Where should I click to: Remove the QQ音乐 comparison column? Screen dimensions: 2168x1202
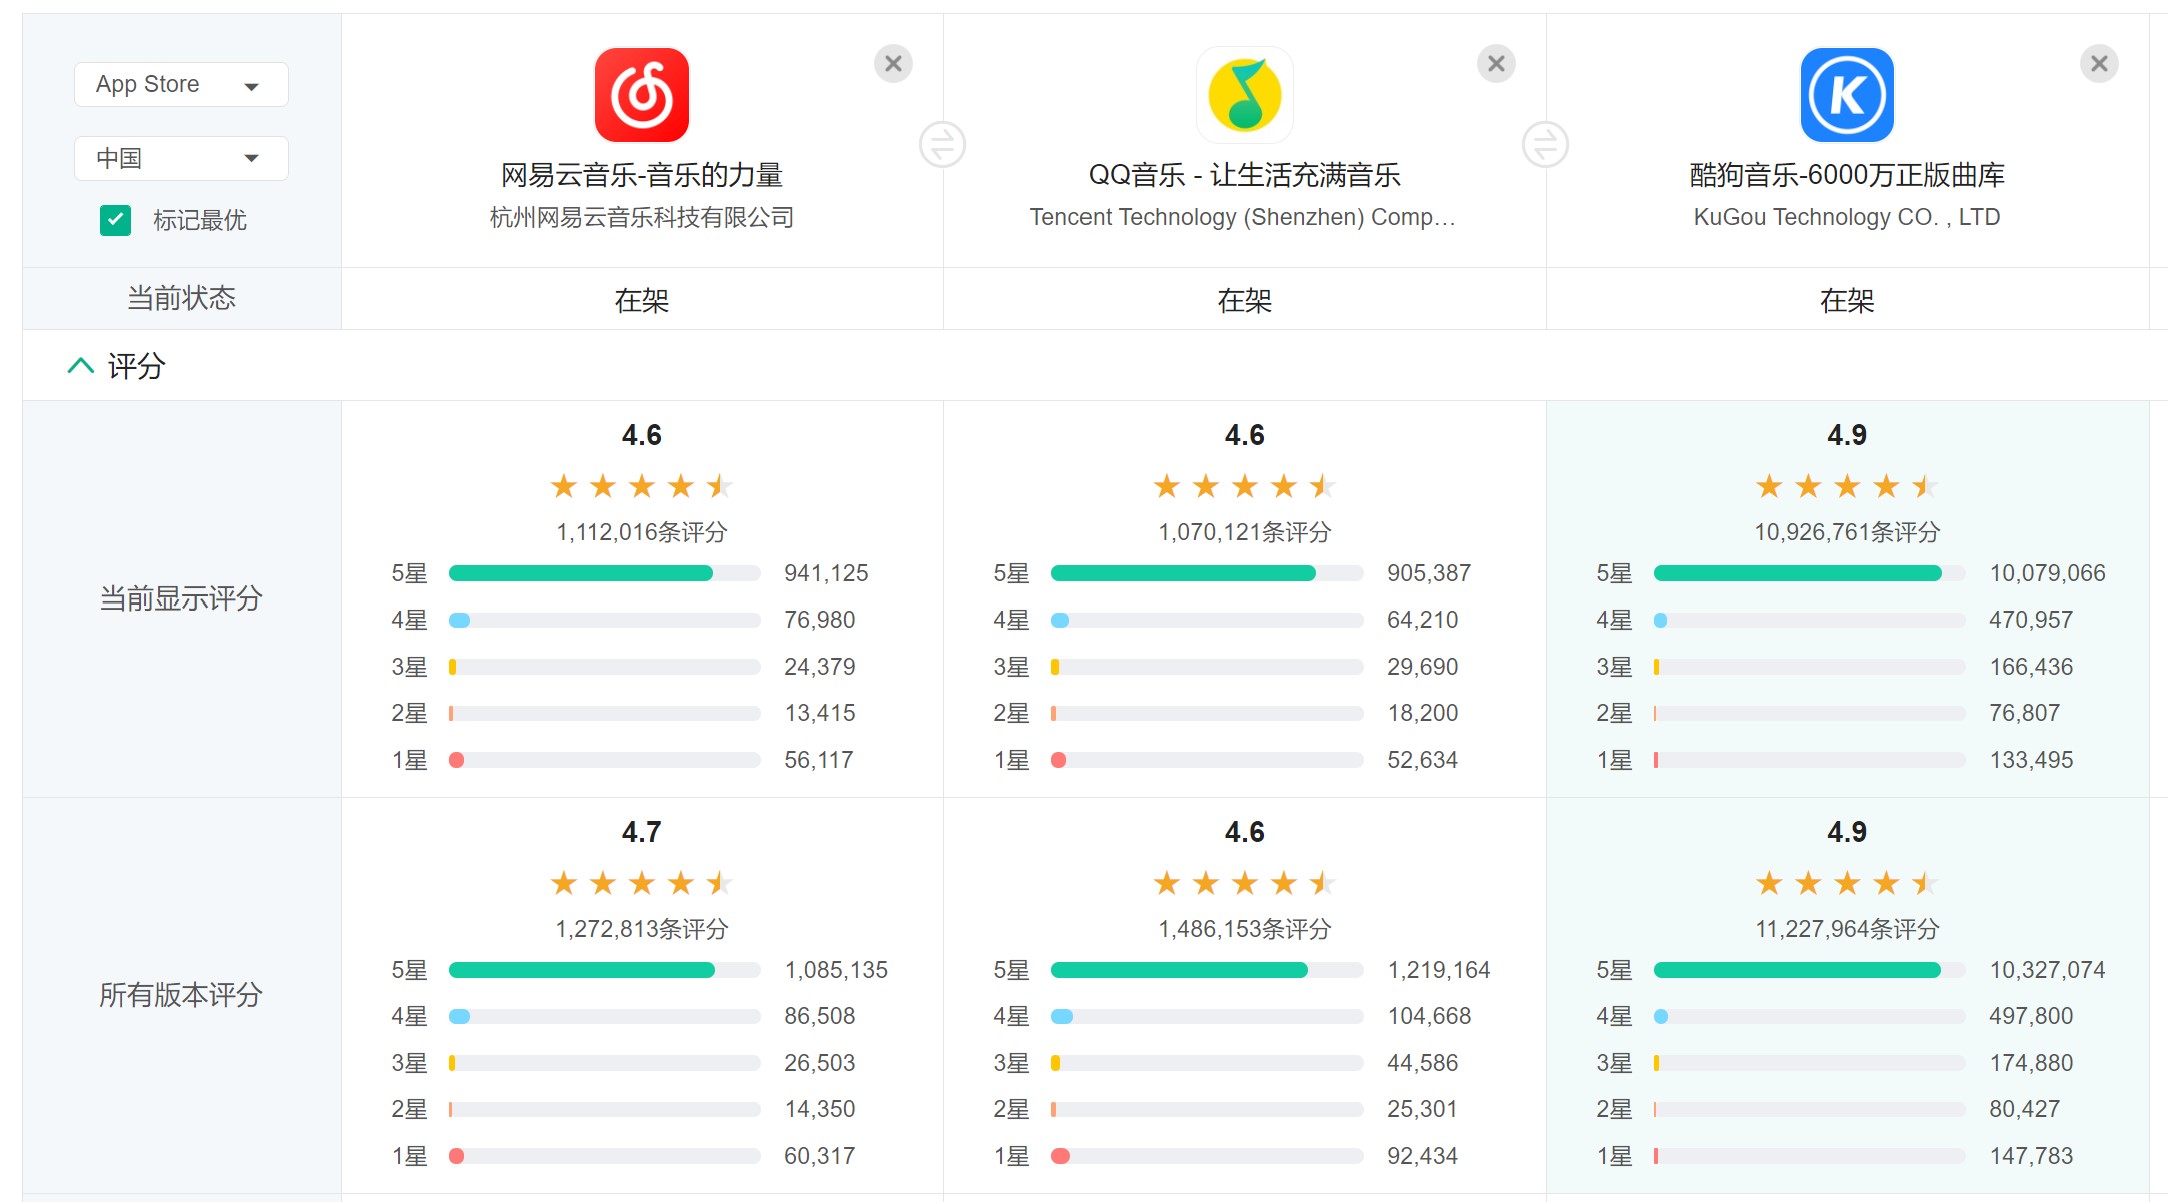point(1495,63)
